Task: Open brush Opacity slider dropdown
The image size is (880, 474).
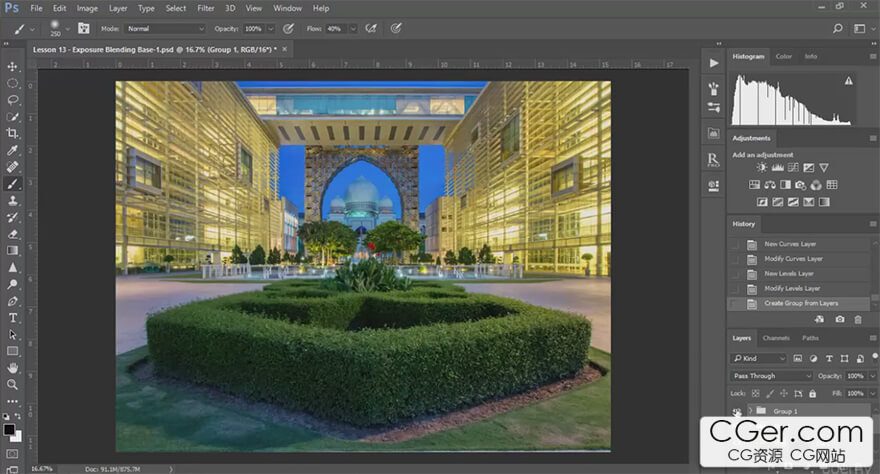Action: click(271, 29)
